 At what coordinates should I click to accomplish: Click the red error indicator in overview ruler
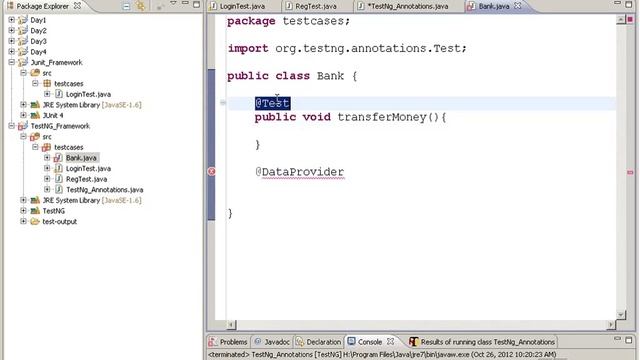pyautogui.click(x=630, y=19)
